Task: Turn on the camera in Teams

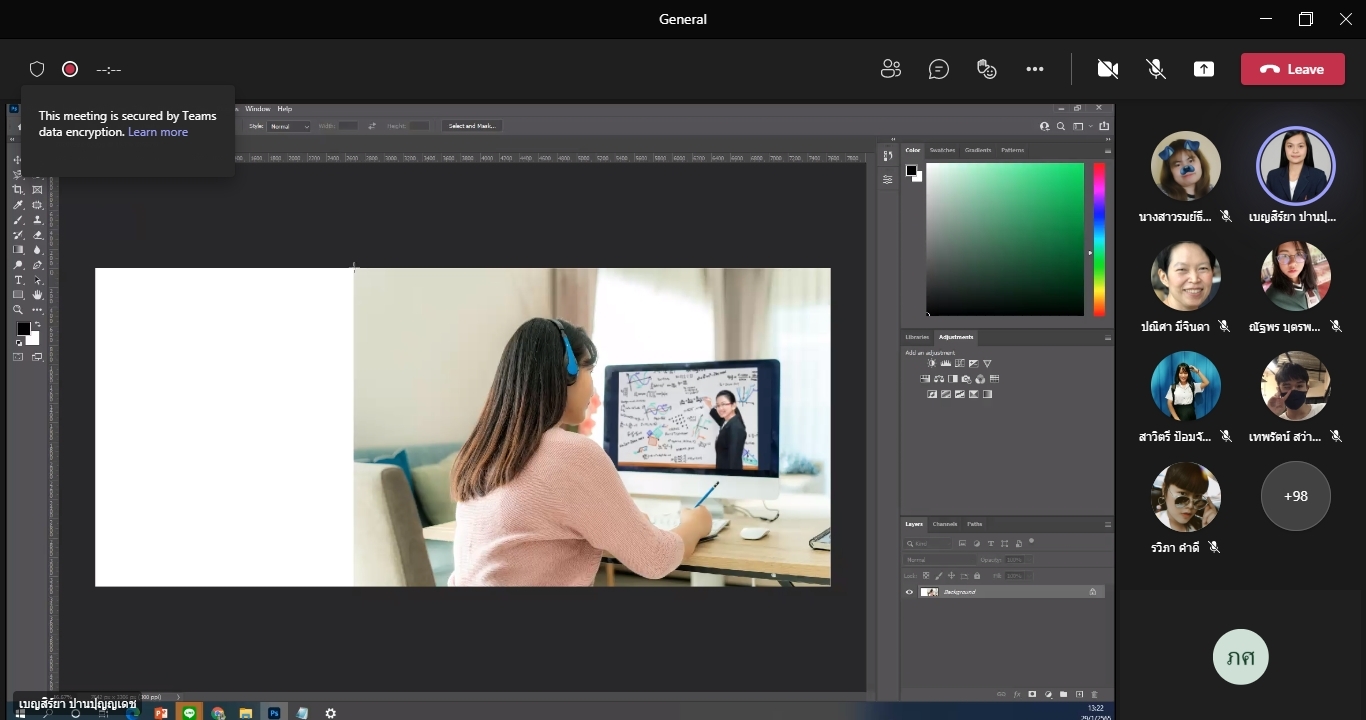Action: click(x=1107, y=69)
